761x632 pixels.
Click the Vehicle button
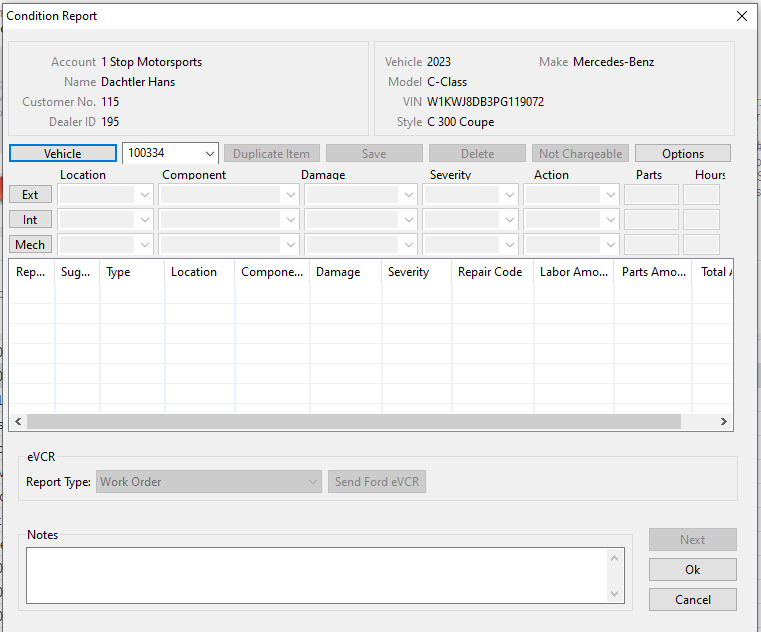coord(62,154)
